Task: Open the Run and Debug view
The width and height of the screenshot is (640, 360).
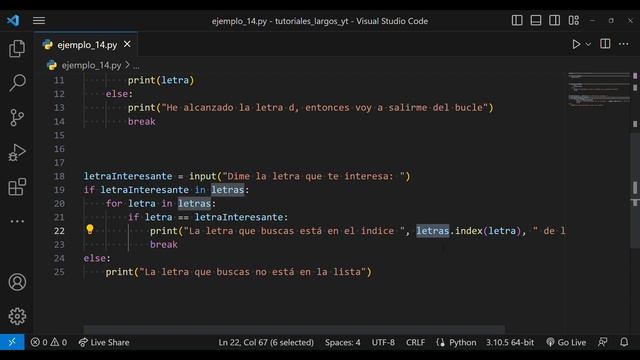Action: [17, 152]
